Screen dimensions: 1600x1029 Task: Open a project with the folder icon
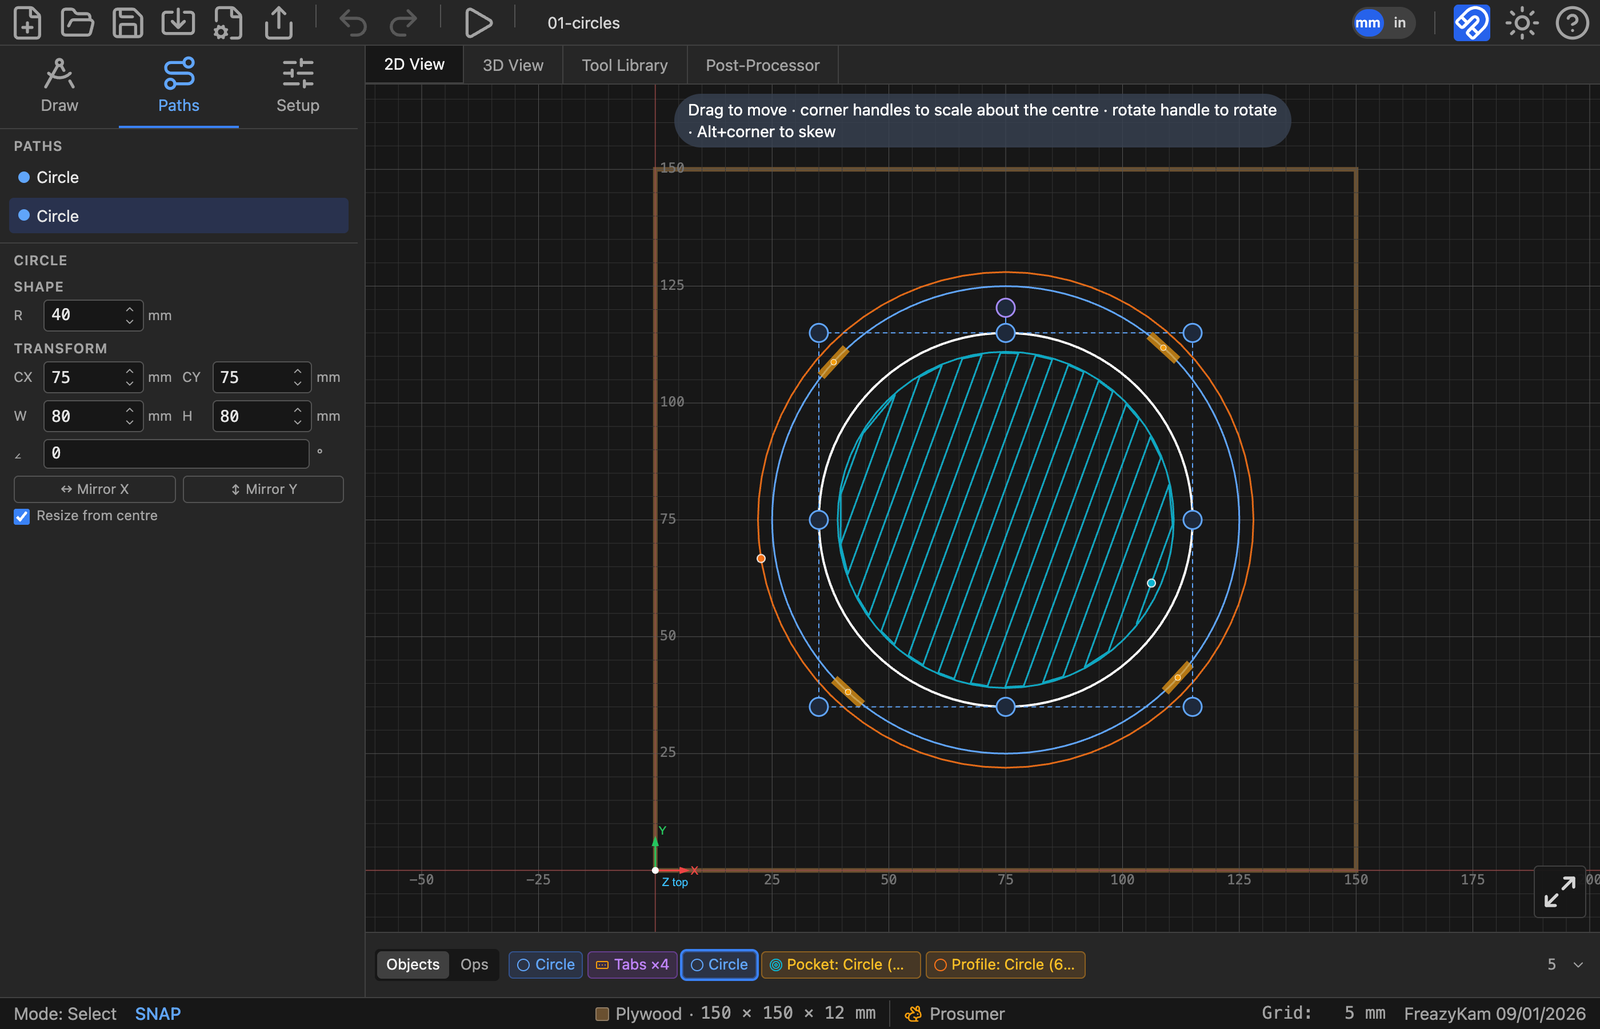point(77,22)
